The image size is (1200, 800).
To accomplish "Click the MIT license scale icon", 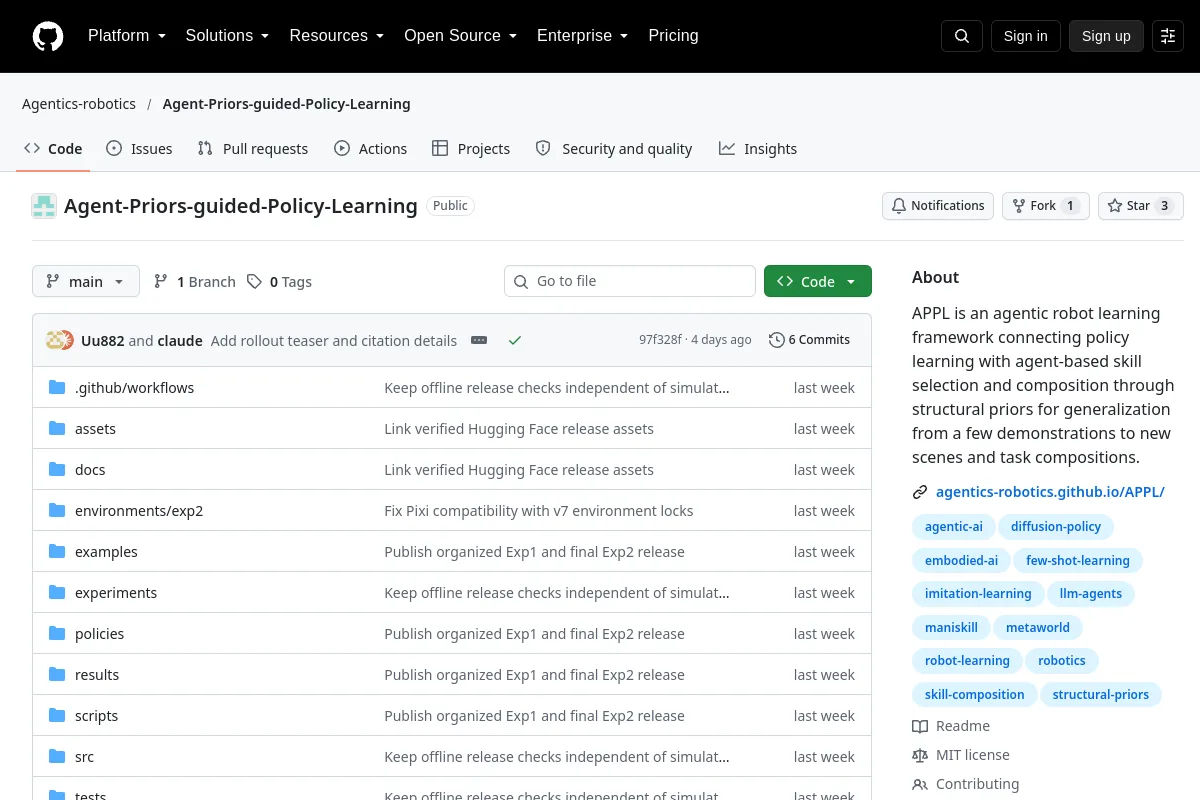I will pyautogui.click(x=920, y=755).
